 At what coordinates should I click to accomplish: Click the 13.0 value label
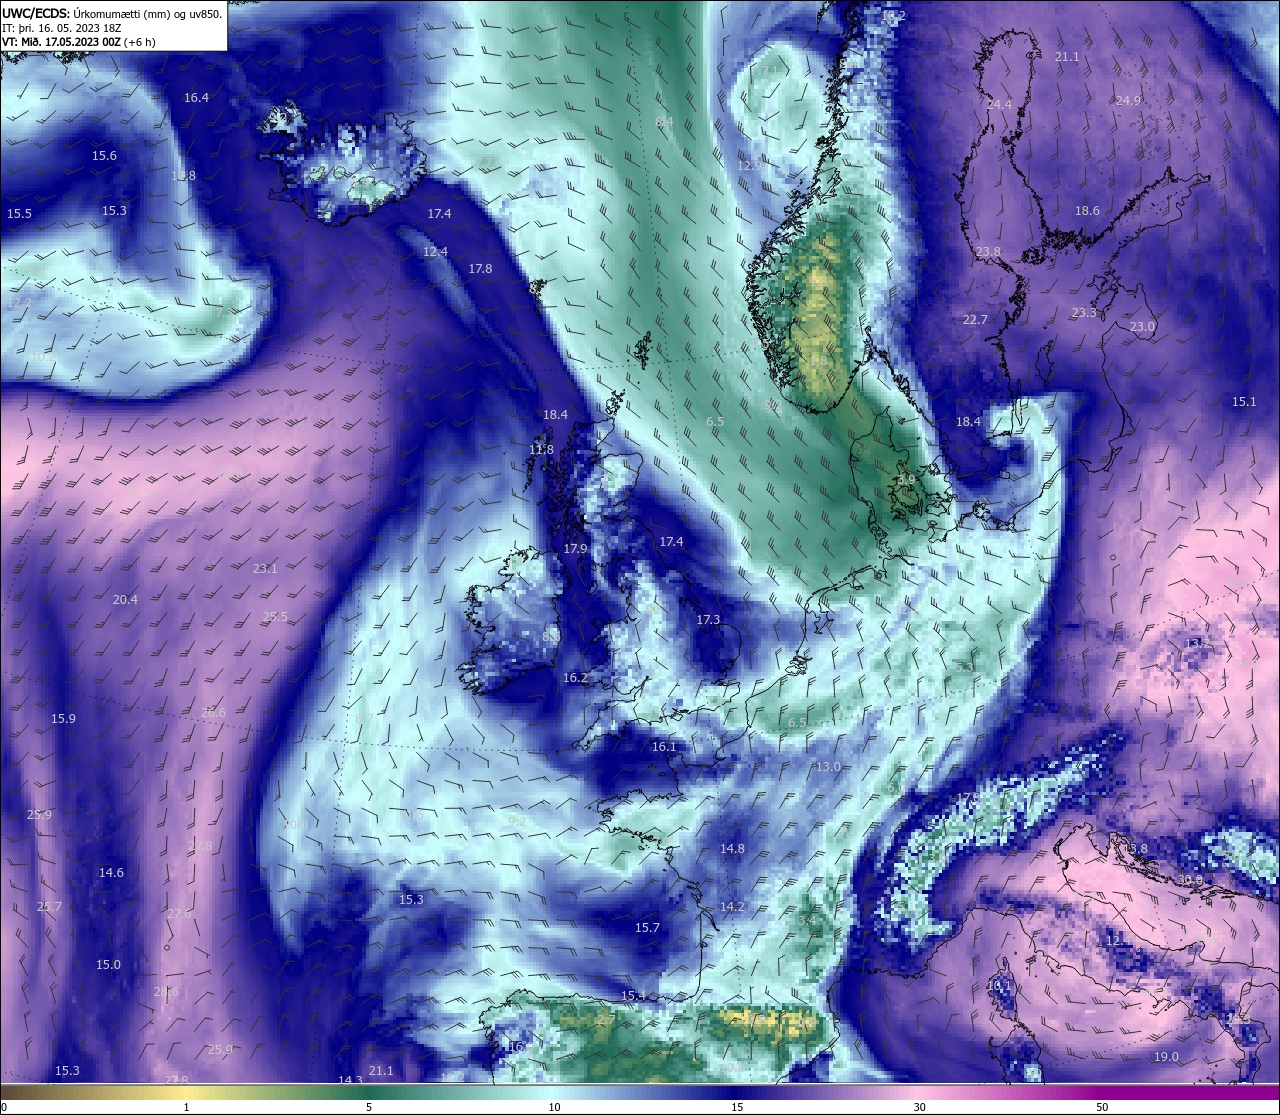[828, 767]
